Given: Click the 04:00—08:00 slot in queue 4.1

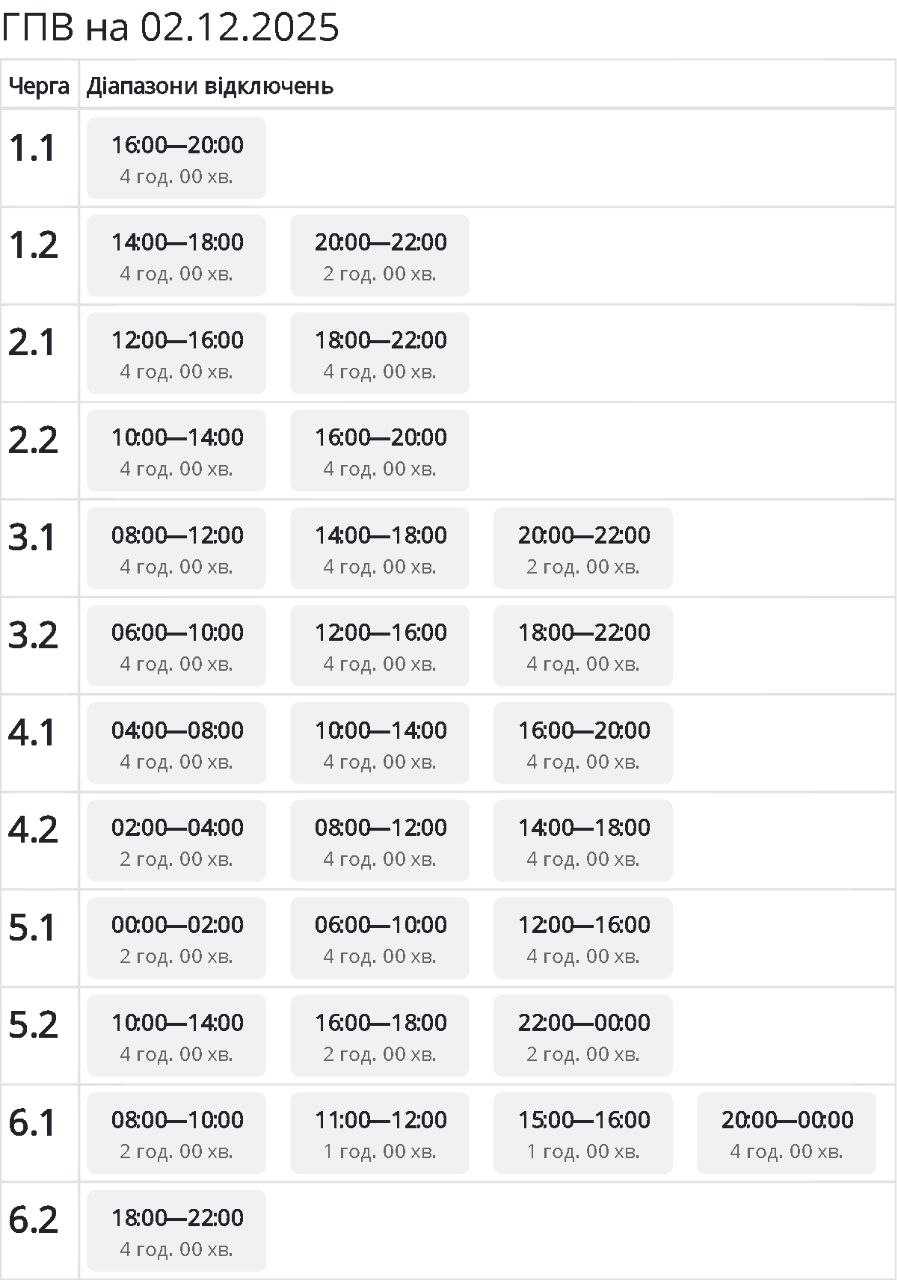Looking at the screenshot, I should [x=176, y=743].
